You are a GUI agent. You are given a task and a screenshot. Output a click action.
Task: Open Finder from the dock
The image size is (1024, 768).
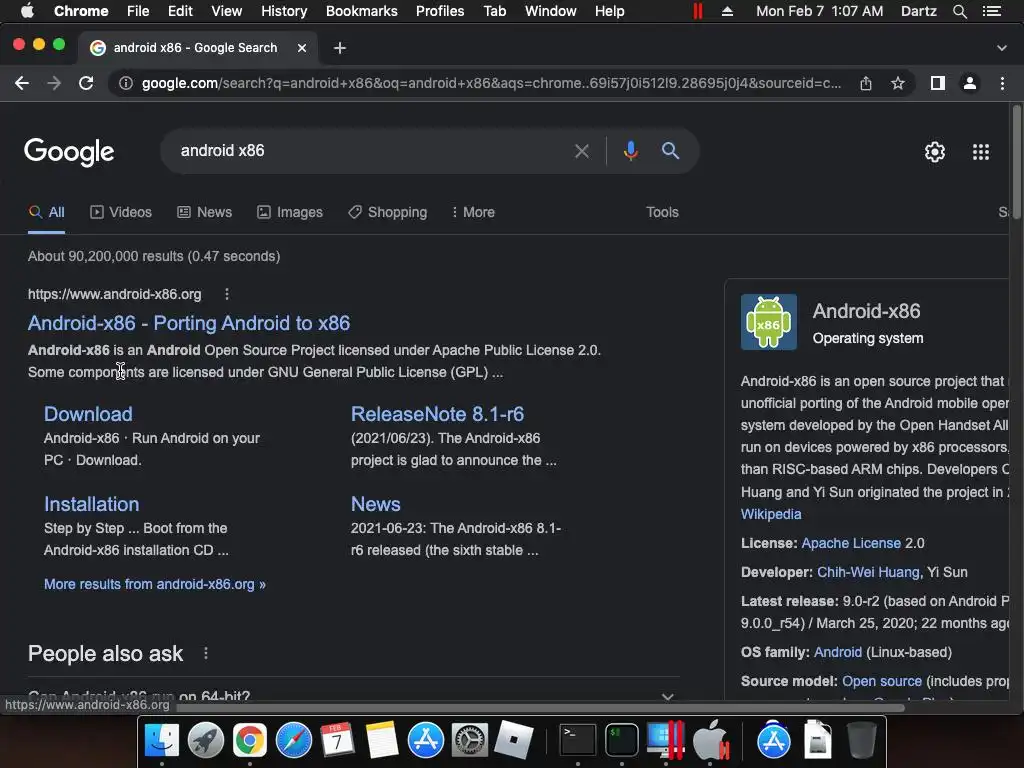pos(161,741)
